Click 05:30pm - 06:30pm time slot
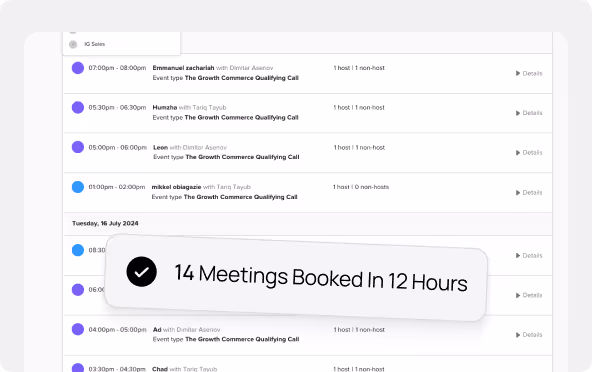 coord(117,108)
